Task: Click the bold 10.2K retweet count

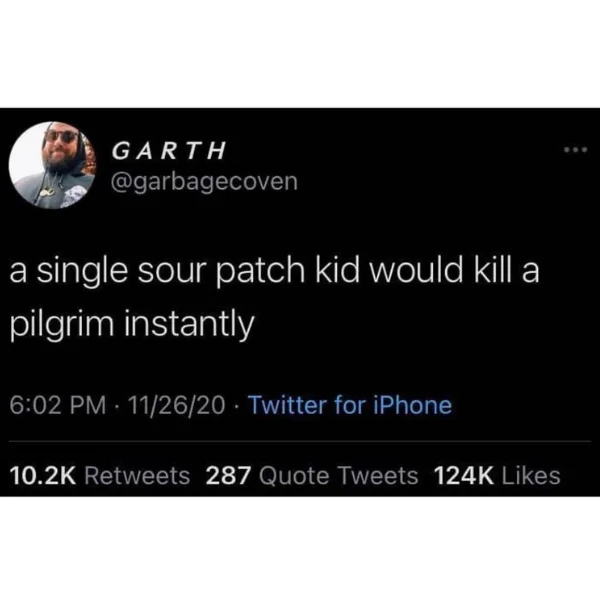Action: click(x=43, y=476)
